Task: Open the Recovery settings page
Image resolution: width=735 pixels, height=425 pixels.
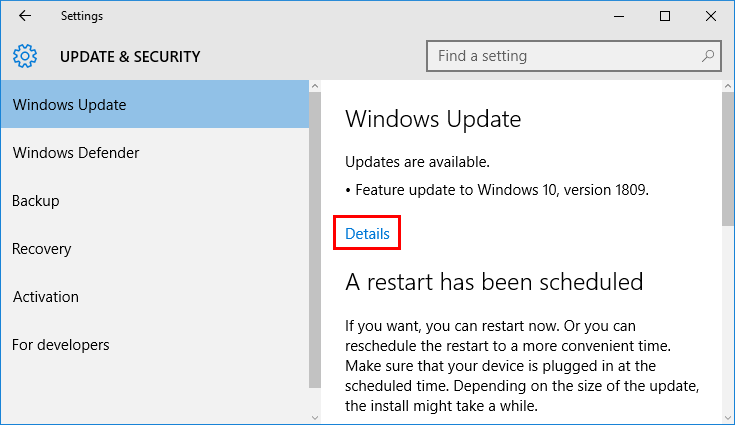Action: click(x=42, y=249)
